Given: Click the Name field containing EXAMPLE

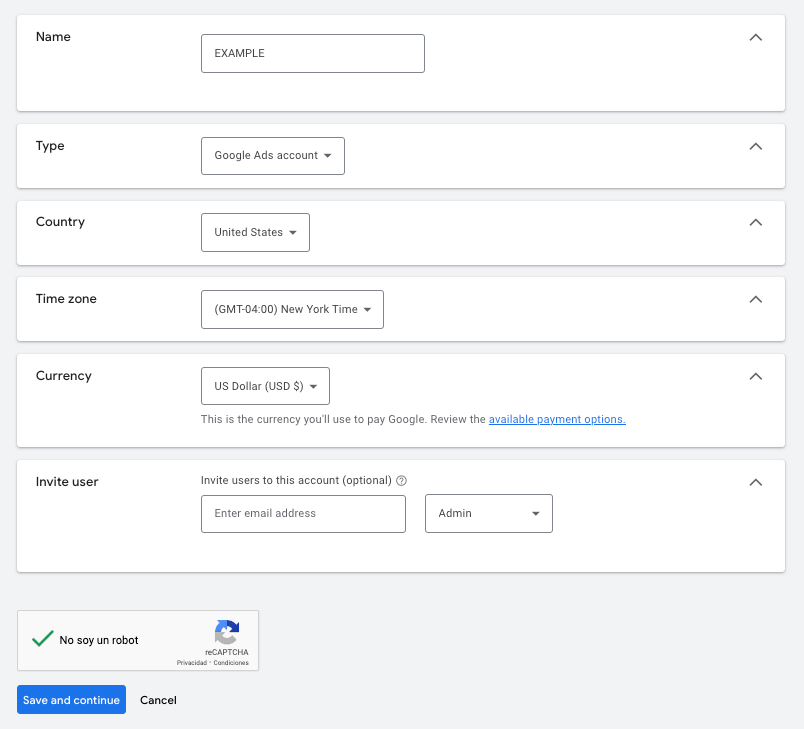Looking at the screenshot, I should coord(312,54).
